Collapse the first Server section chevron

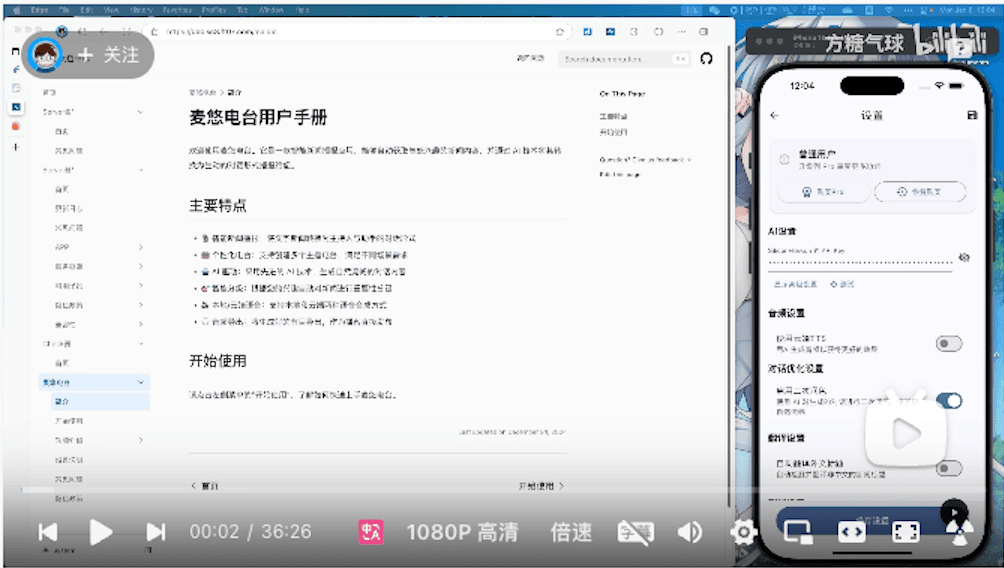tap(140, 111)
